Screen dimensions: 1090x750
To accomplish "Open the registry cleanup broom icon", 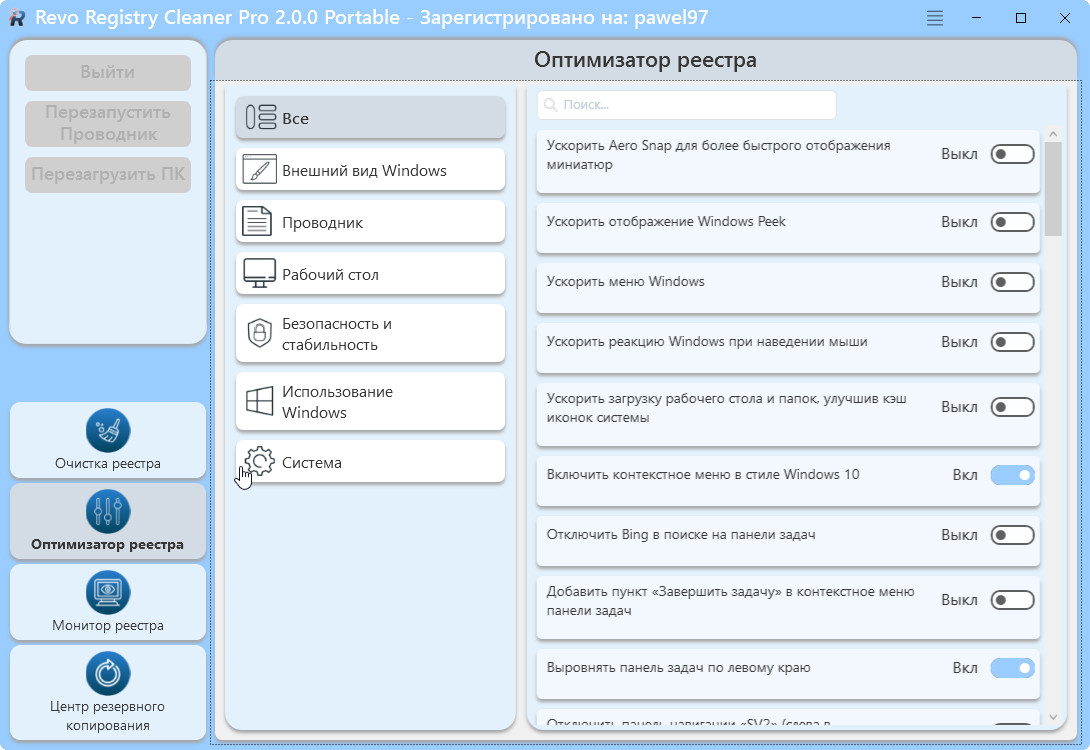I will coord(108,430).
